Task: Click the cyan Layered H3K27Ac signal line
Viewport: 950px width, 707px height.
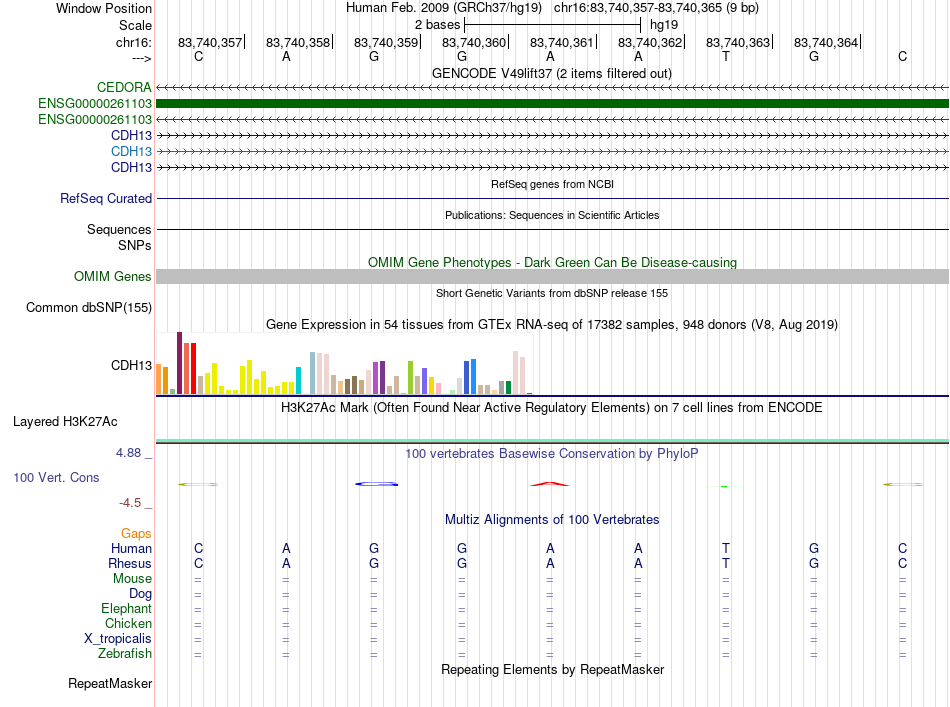Action: (x=552, y=440)
